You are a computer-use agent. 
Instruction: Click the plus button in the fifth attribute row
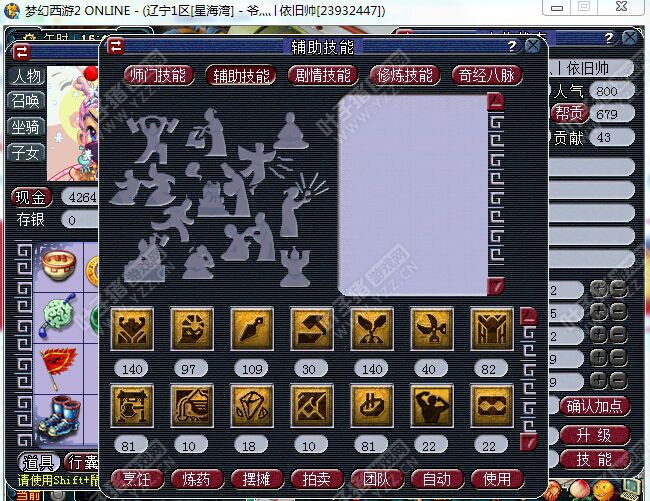599,380
